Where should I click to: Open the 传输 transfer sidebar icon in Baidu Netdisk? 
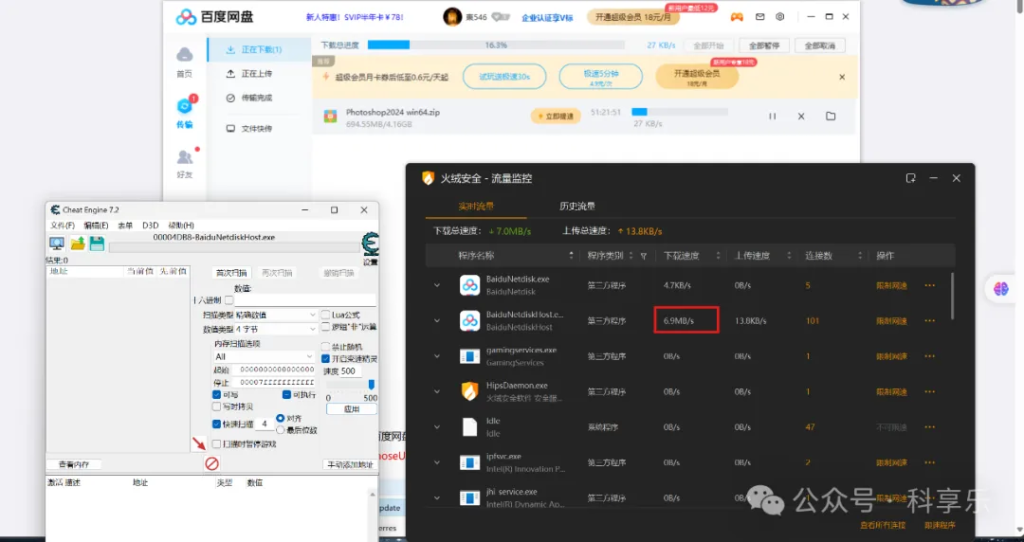(x=185, y=106)
